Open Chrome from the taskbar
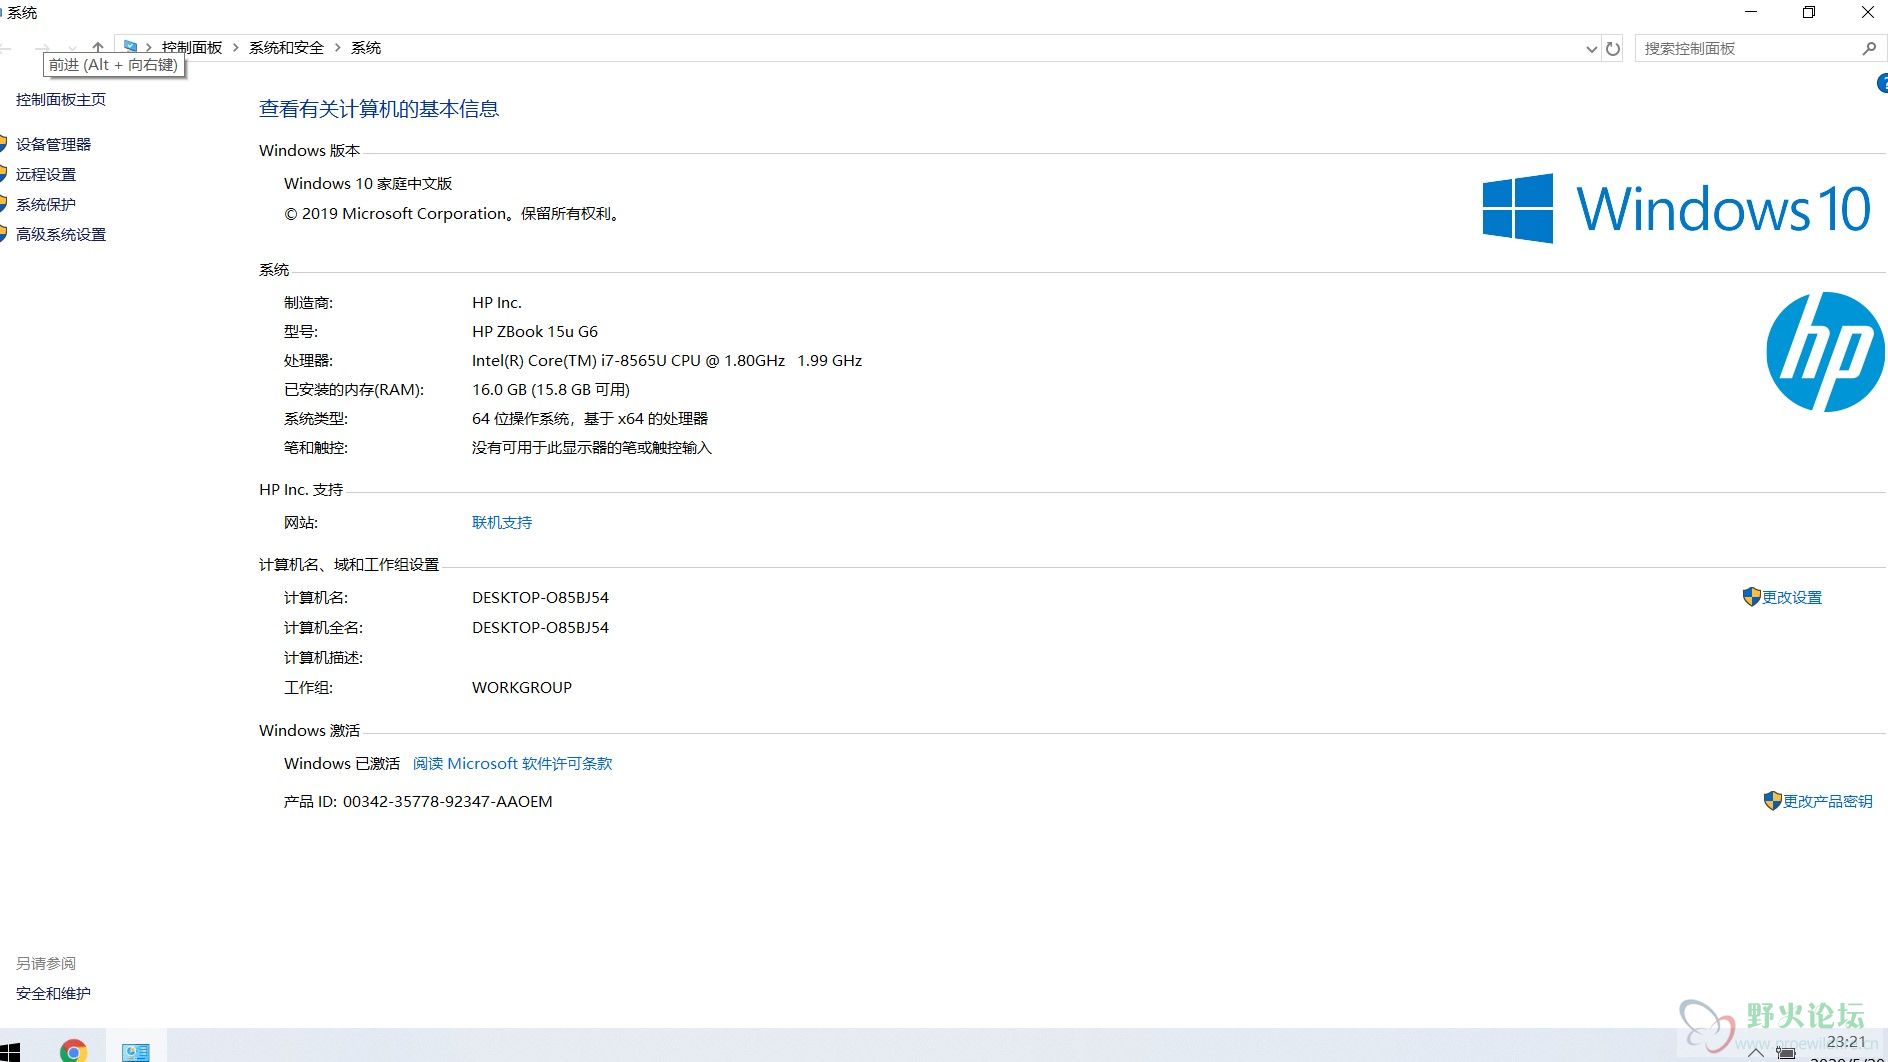Image resolution: width=1888 pixels, height=1062 pixels. pos(73,1050)
